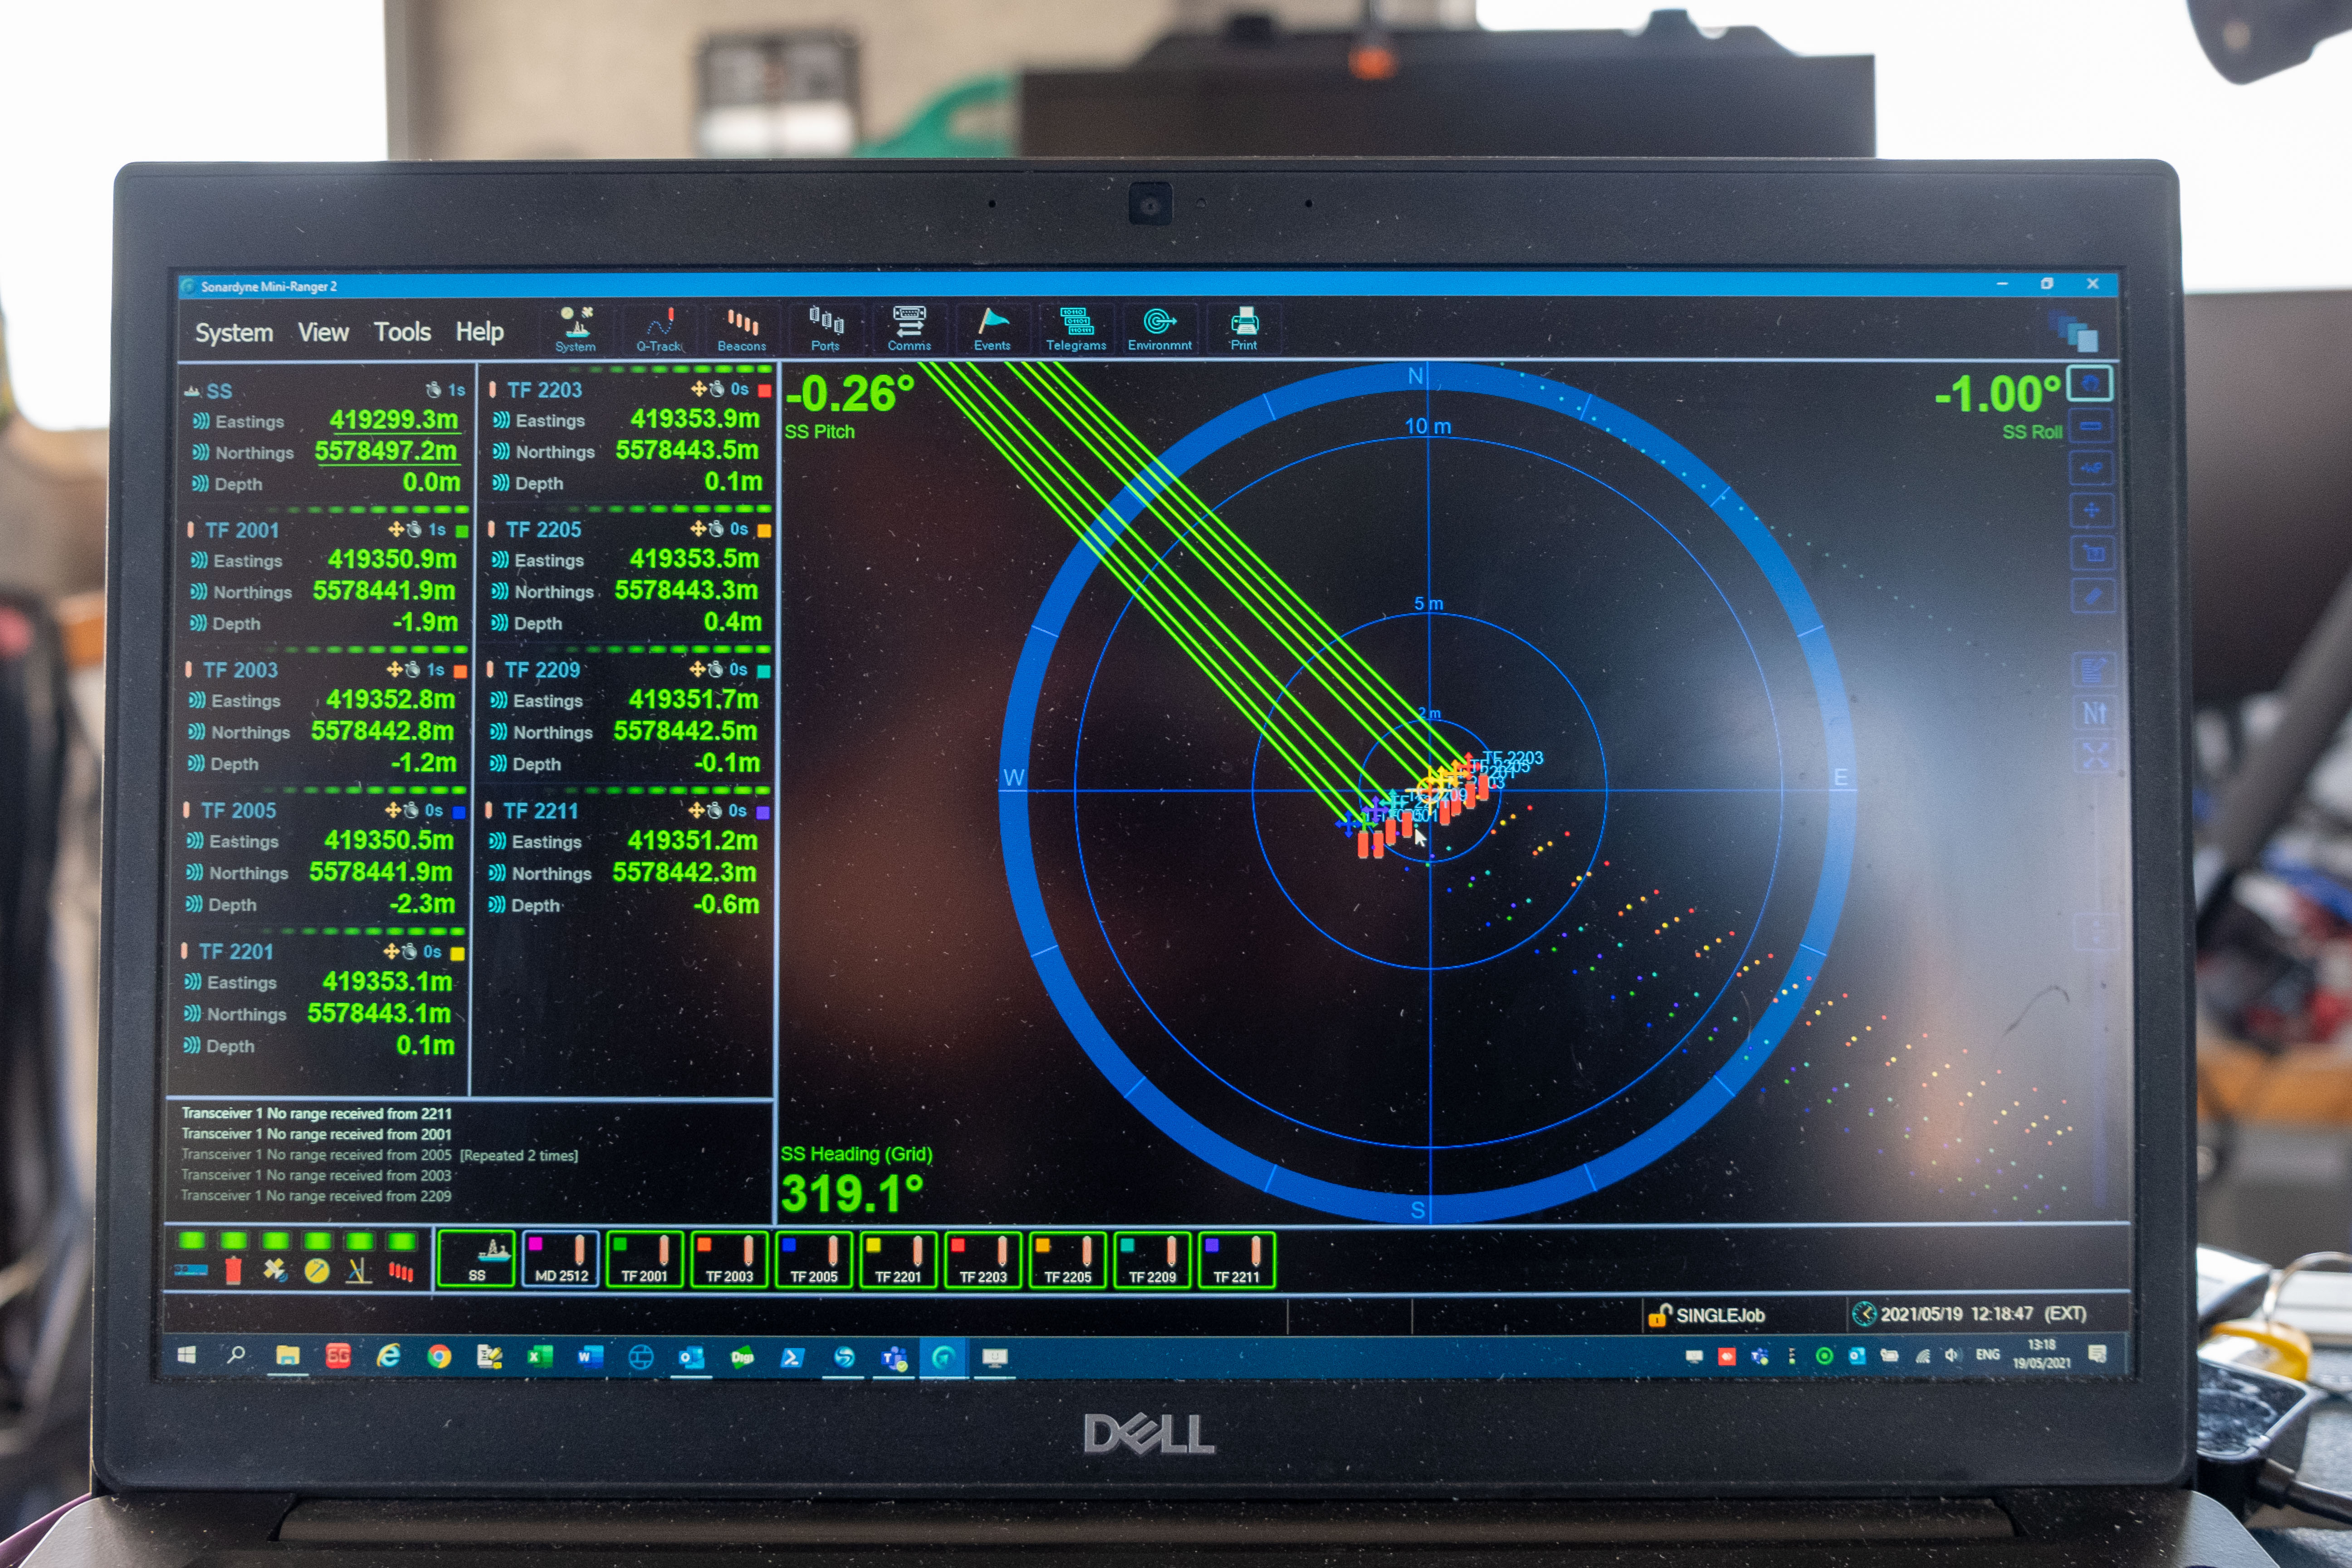Click the red transponders status icon
Image resolution: width=2352 pixels, height=1568 pixels.
point(401,1271)
